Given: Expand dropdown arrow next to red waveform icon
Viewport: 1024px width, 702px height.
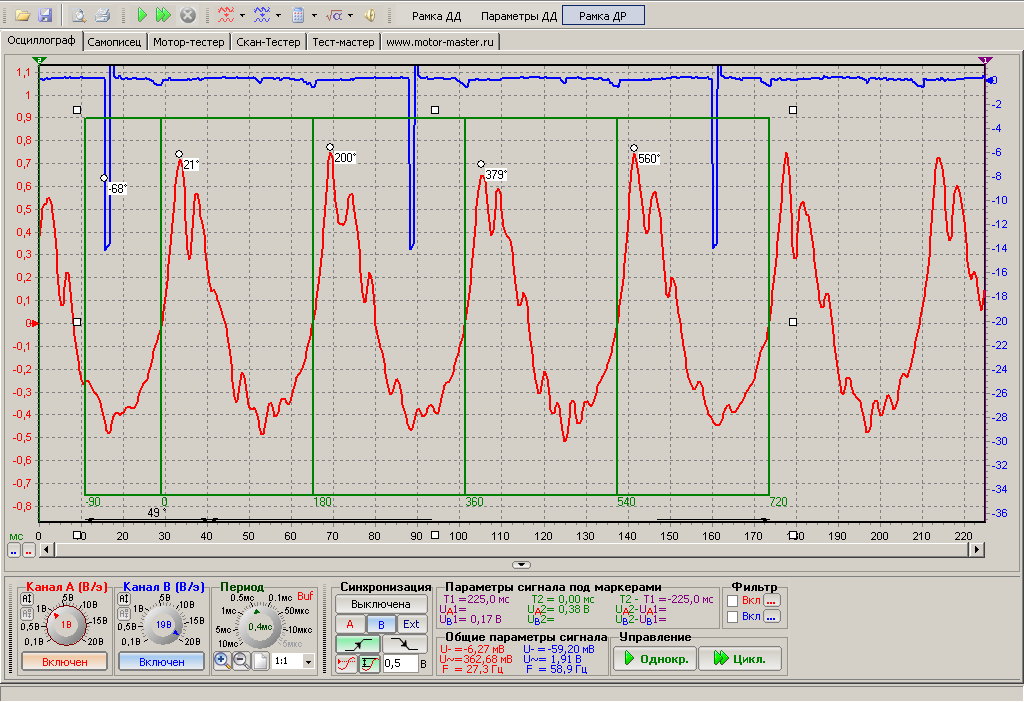Looking at the screenshot, I should [x=242, y=15].
